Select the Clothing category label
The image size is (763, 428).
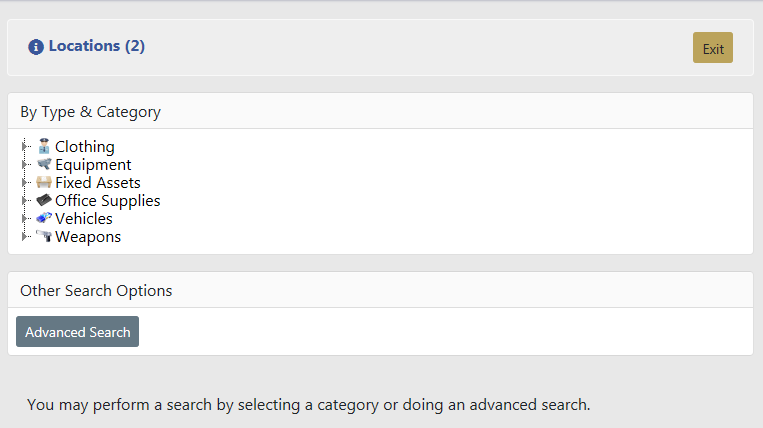[x=85, y=147]
